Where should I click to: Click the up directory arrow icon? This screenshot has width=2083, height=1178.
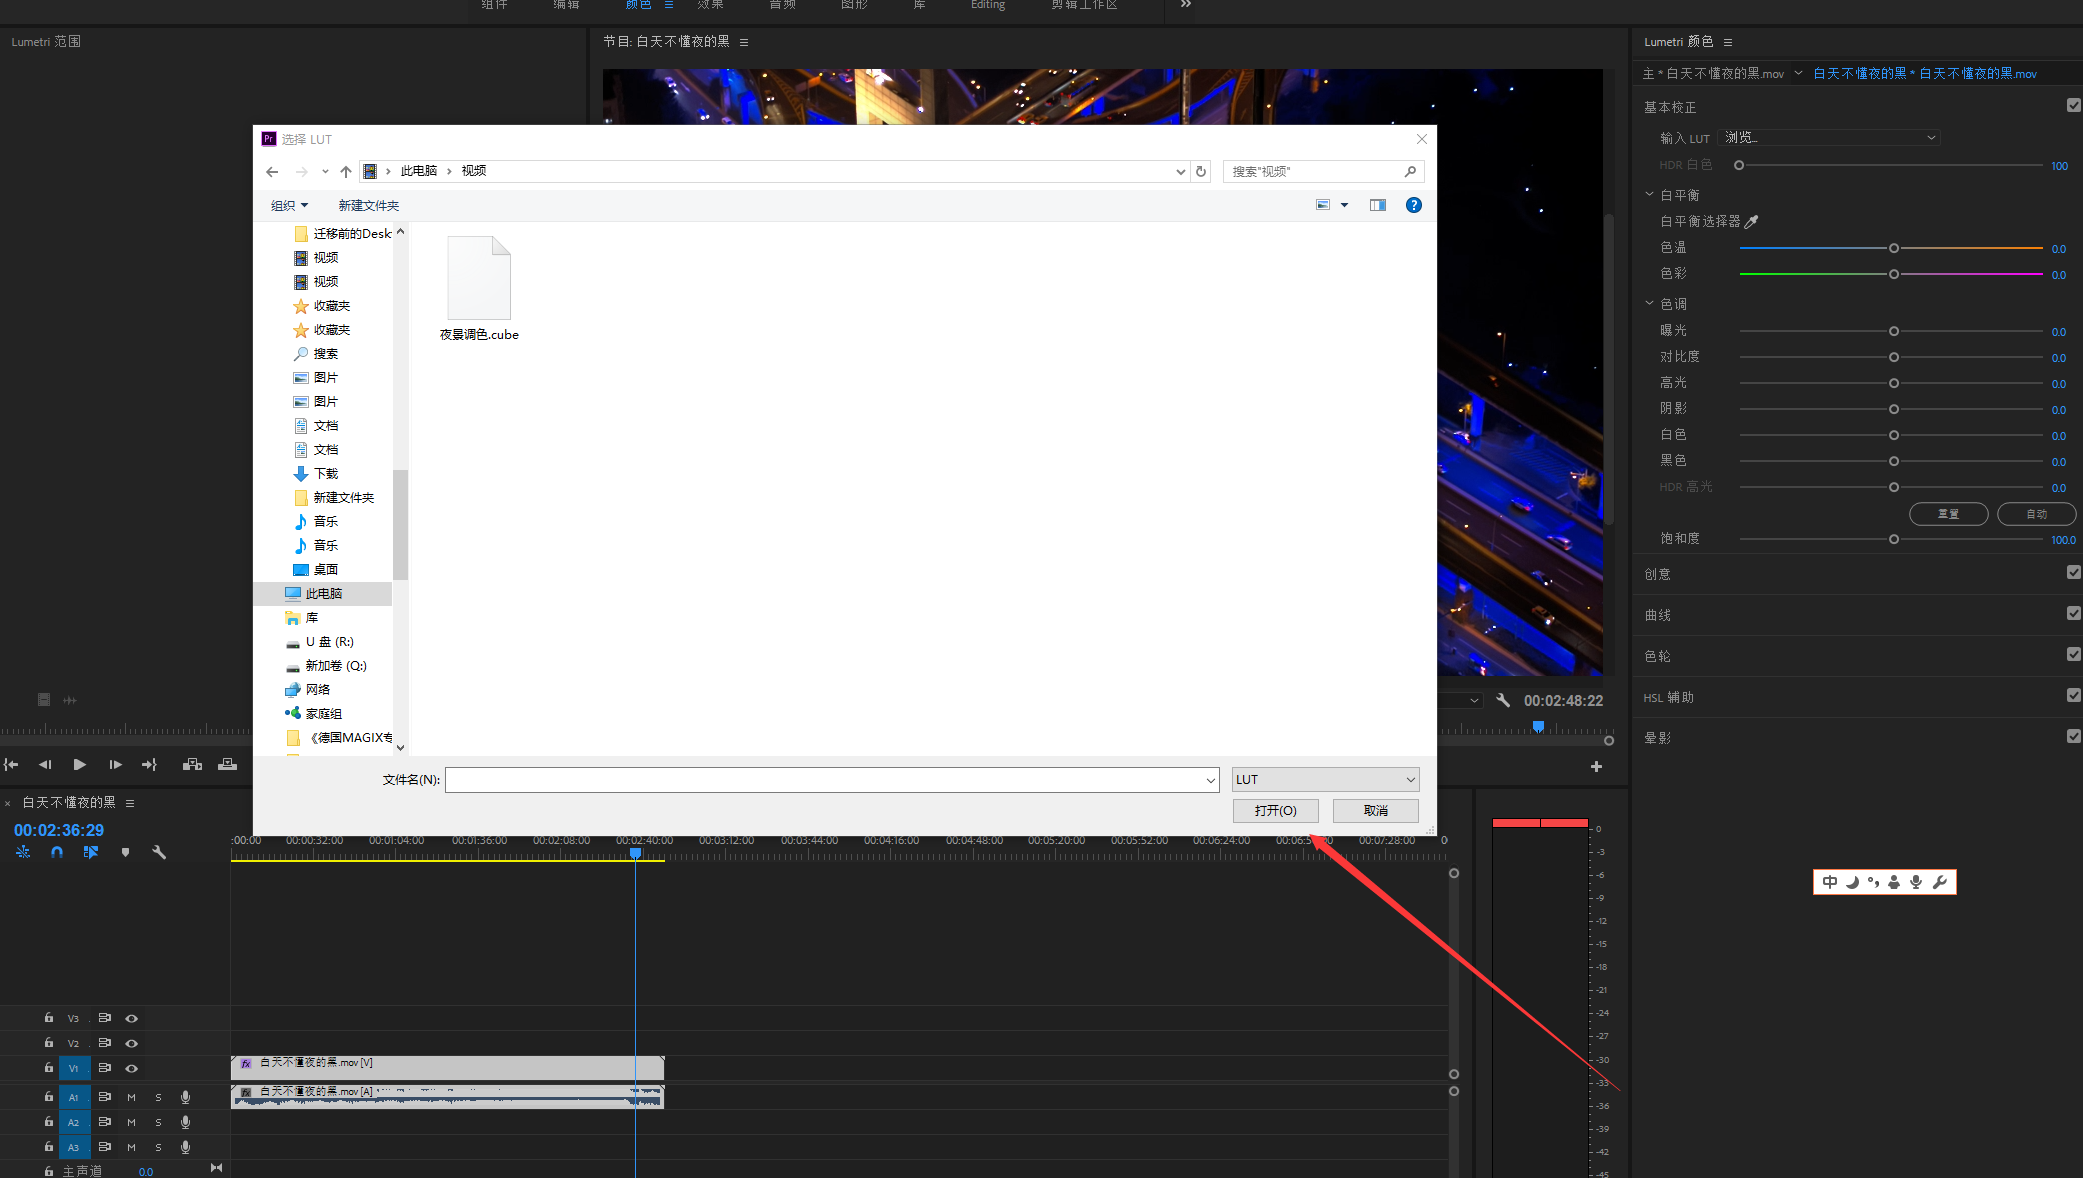coord(346,171)
